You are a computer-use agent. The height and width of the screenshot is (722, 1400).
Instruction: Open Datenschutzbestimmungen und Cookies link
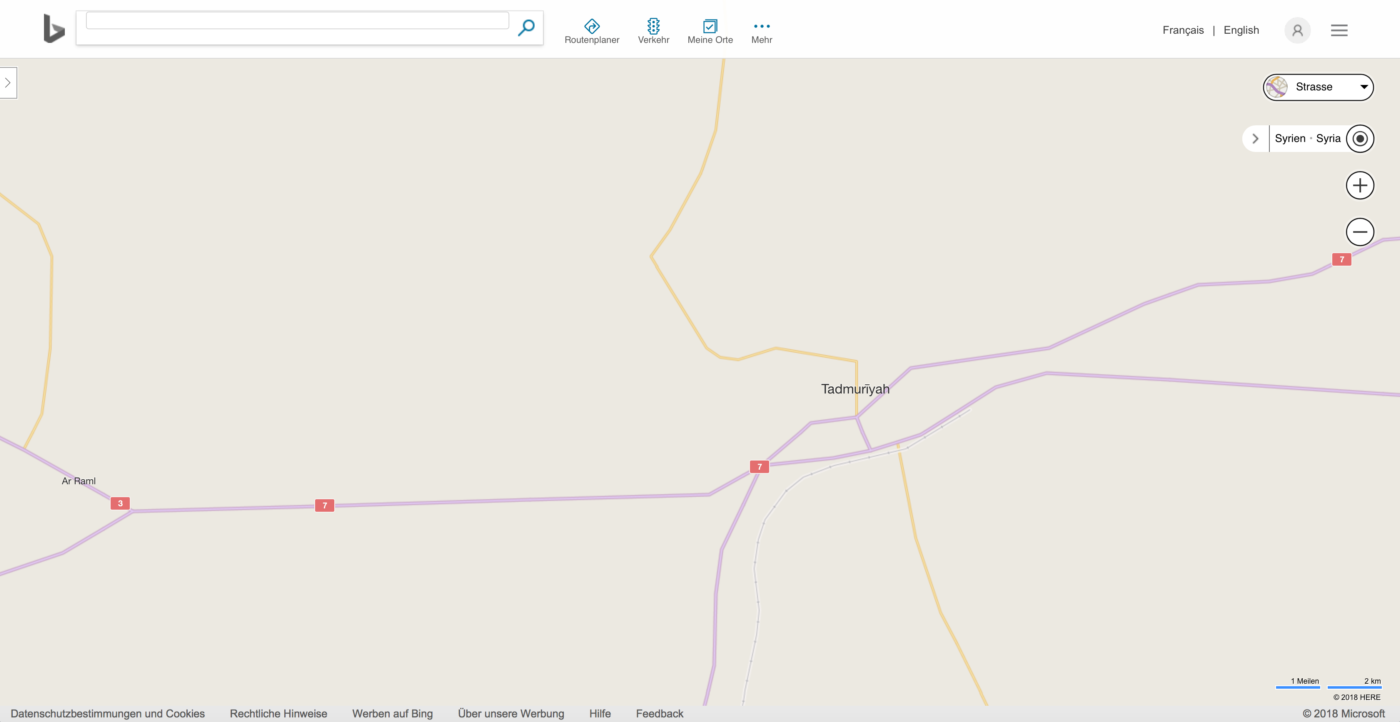point(107,713)
